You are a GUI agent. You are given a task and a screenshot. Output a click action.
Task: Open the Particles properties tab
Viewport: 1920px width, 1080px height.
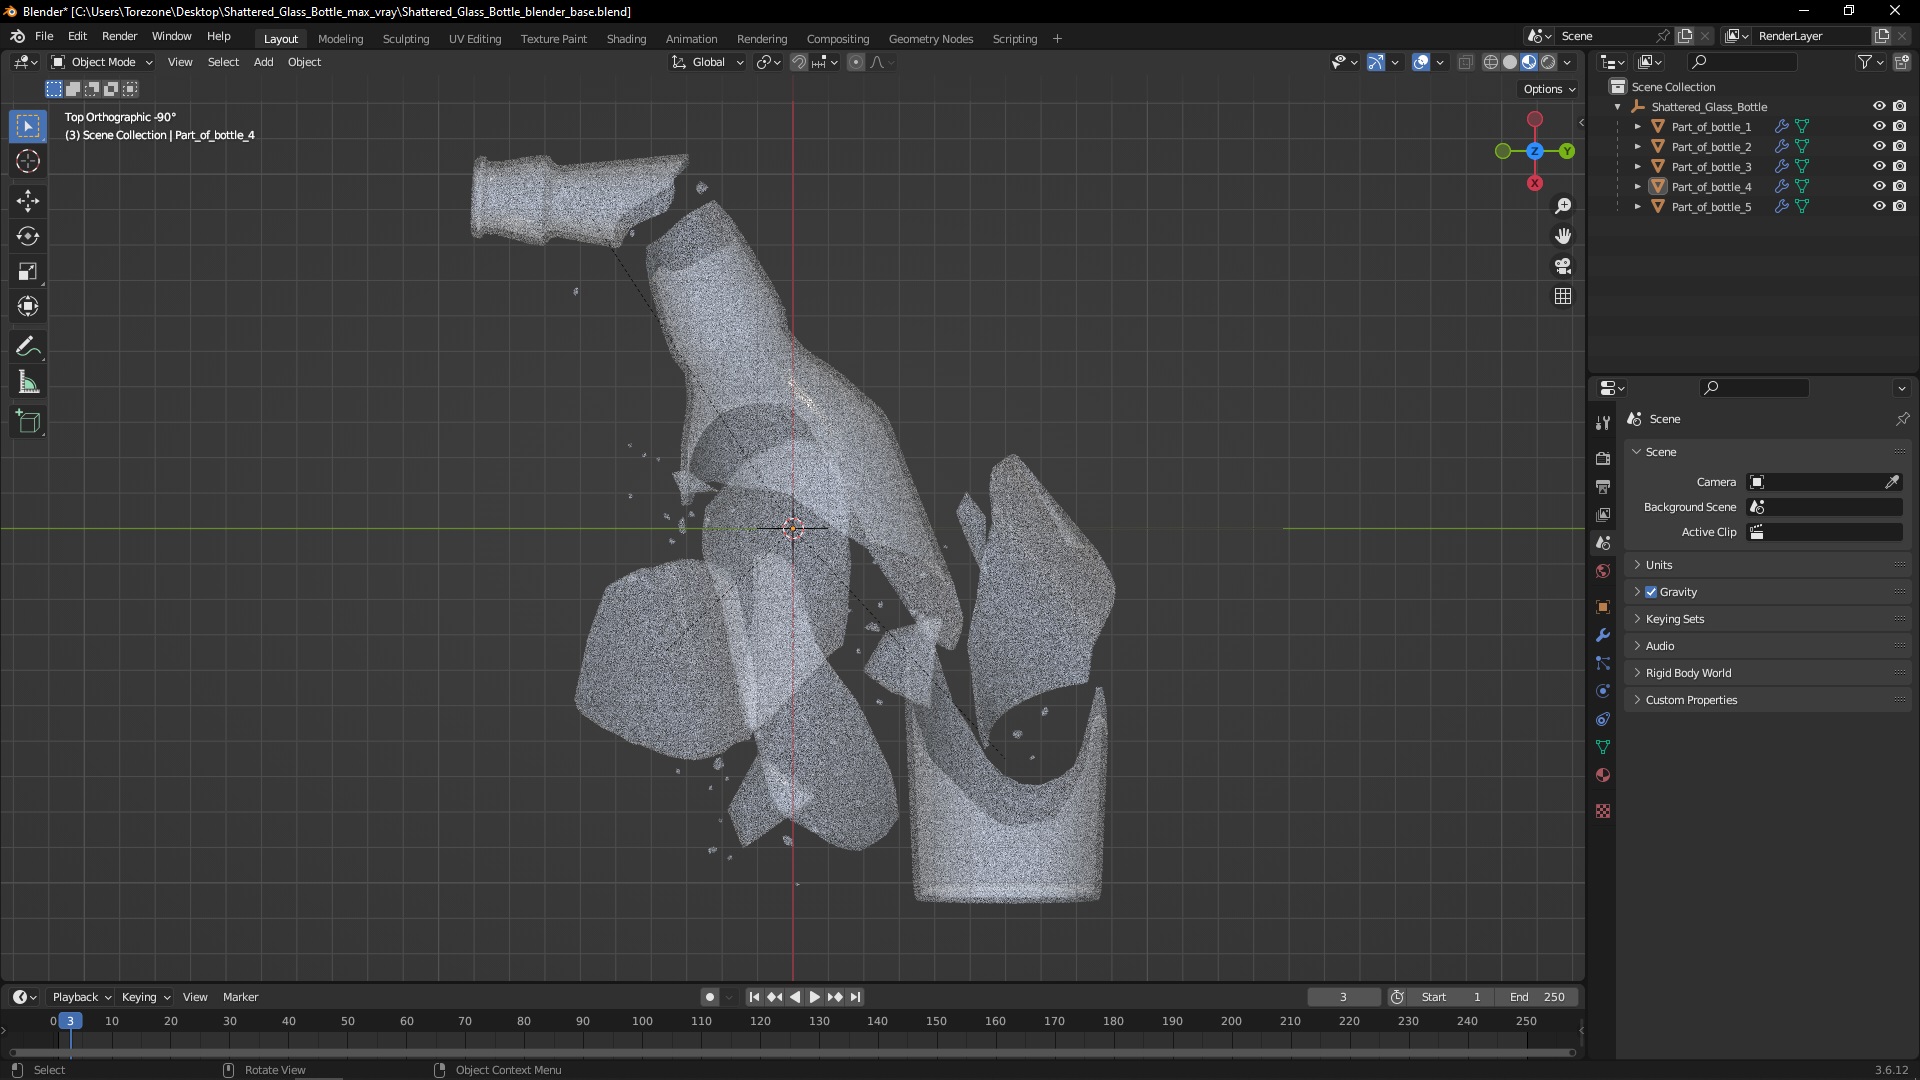pos(1603,663)
